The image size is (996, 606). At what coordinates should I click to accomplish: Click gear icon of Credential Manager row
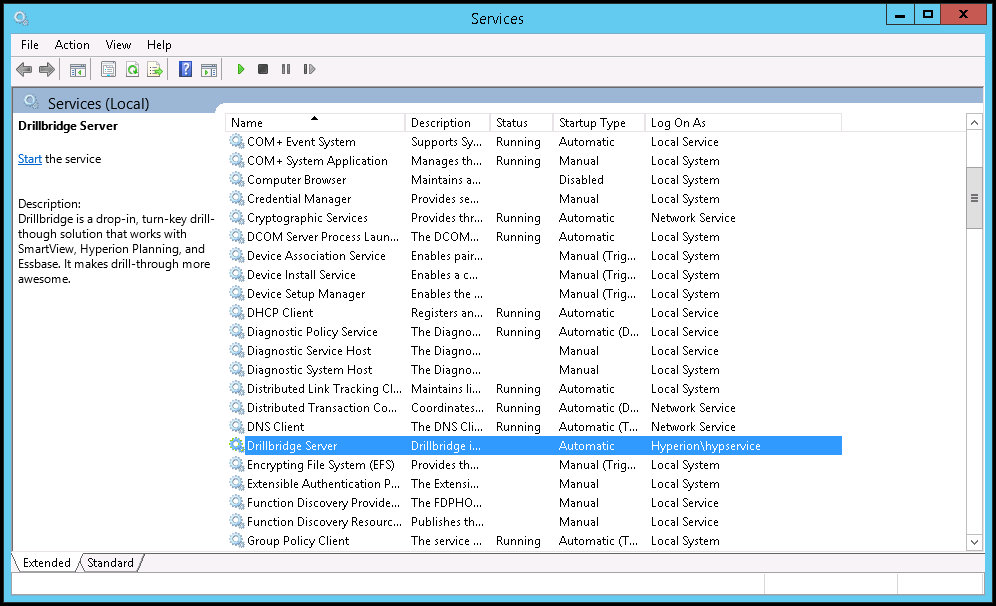coord(237,198)
